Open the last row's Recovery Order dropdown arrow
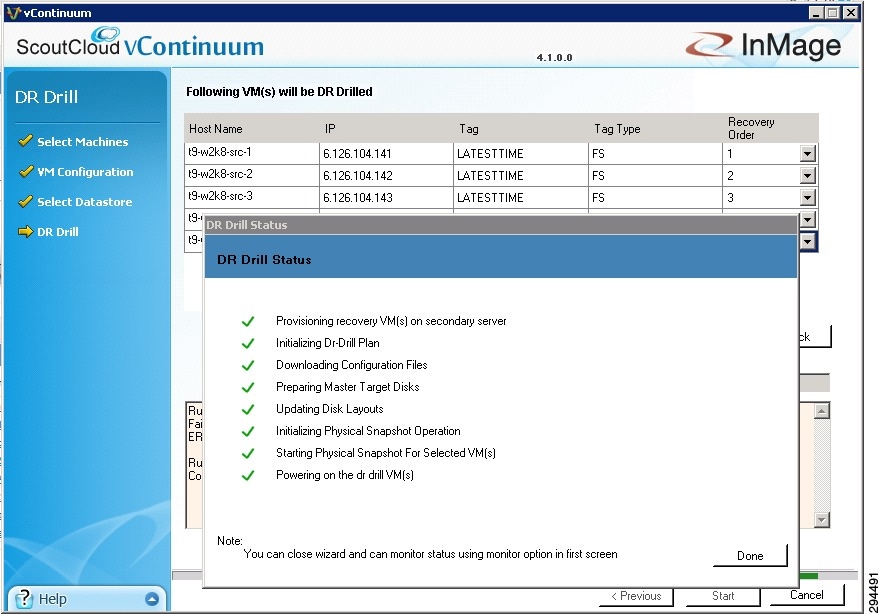The width and height of the screenshot is (879, 614). 807,242
